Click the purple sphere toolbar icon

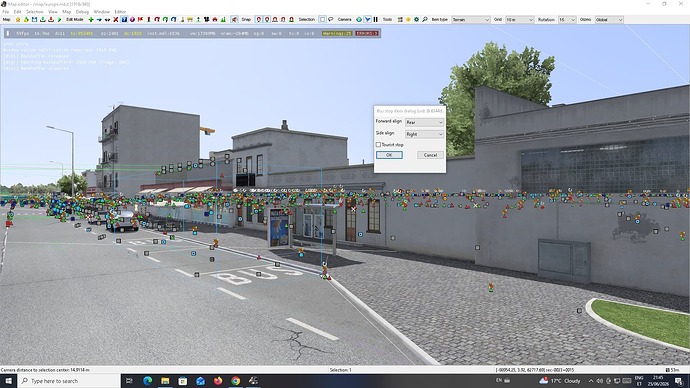pyautogui.click(x=132, y=19)
